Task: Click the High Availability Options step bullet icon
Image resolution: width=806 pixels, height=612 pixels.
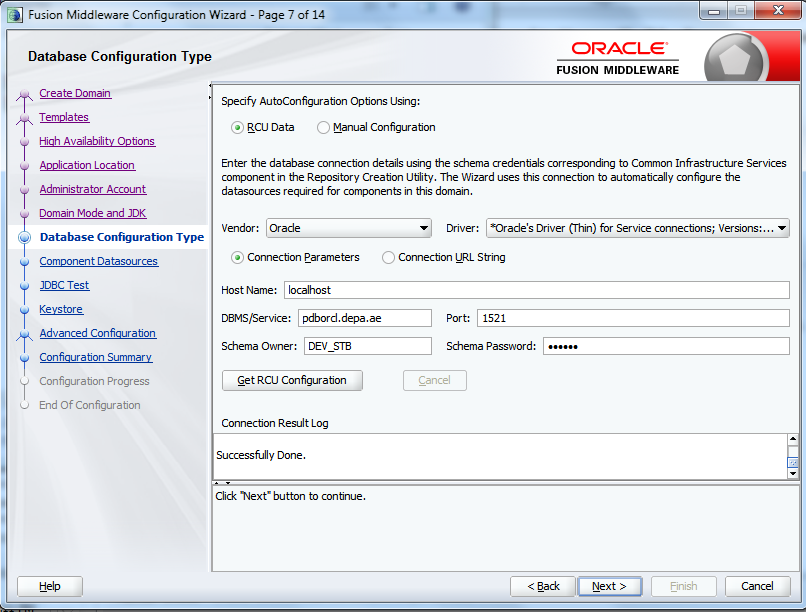Action: point(24,141)
